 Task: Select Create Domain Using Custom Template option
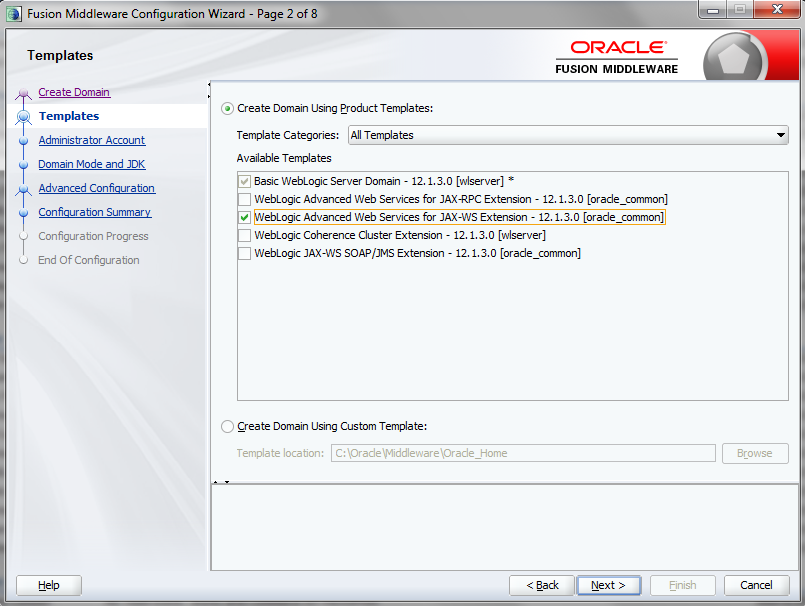click(226, 425)
